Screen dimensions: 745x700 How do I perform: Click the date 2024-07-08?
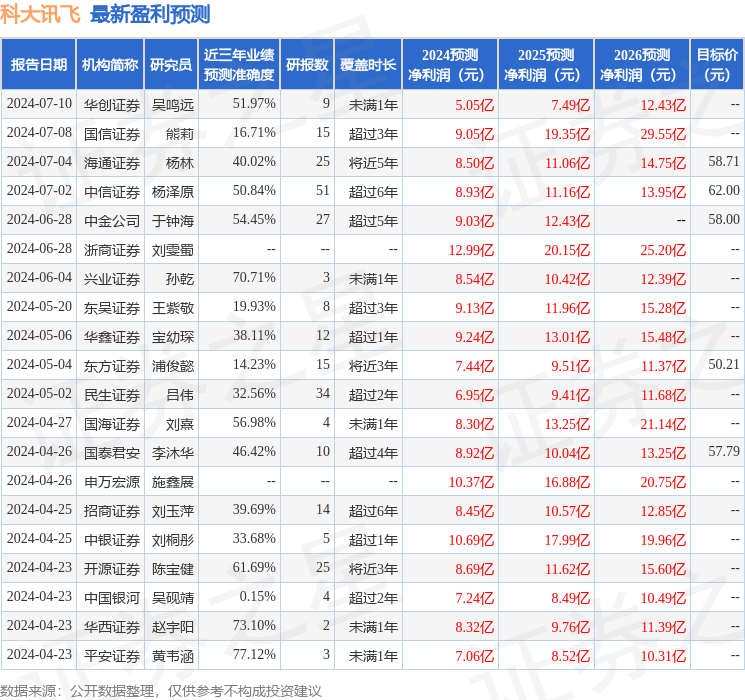click(x=39, y=133)
